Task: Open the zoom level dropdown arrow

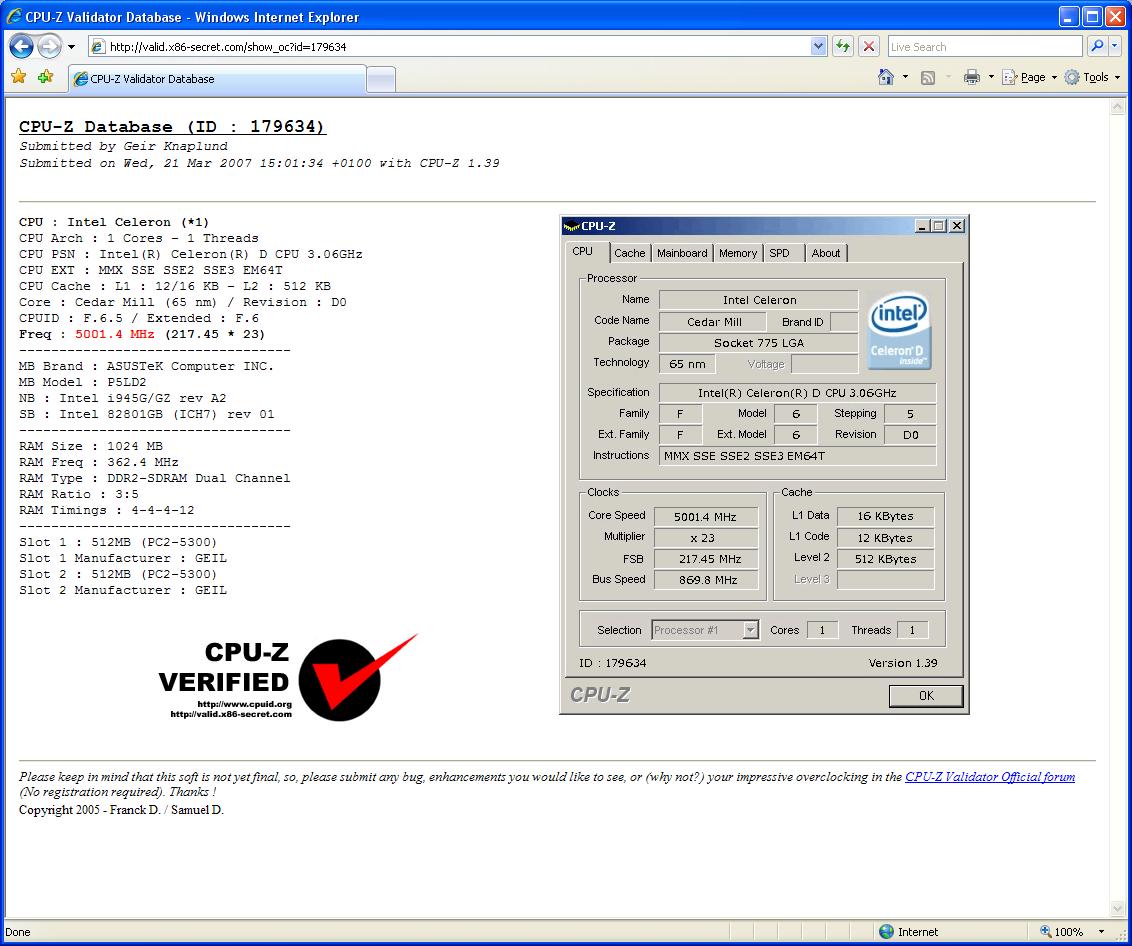Action: pyautogui.click(x=1101, y=932)
